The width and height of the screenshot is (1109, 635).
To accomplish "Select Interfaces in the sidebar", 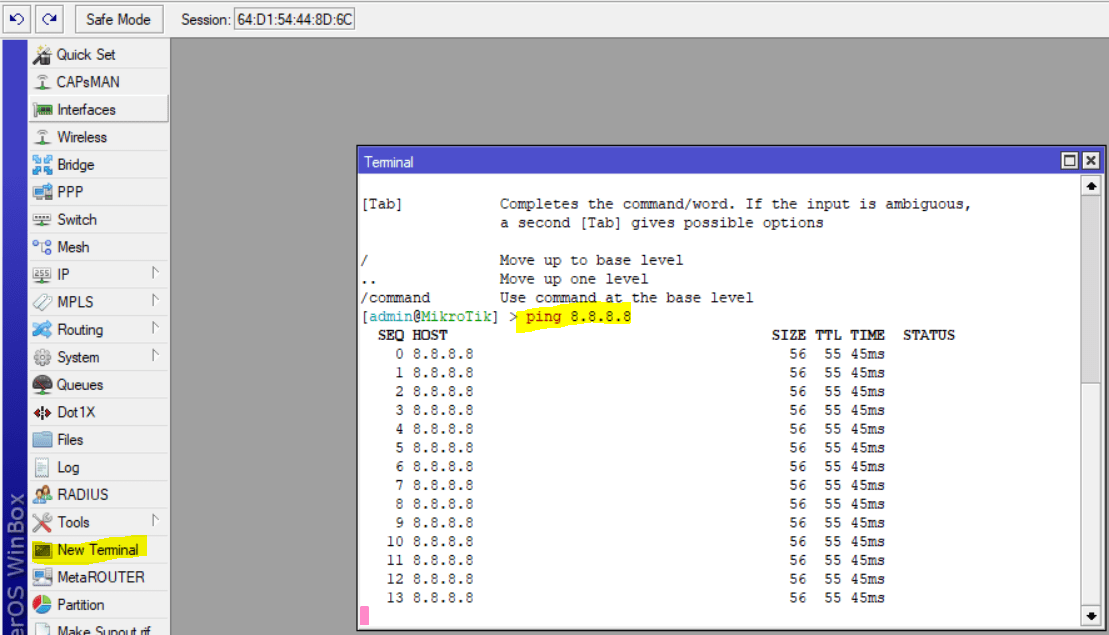I will pyautogui.click(x=86, y=110).
